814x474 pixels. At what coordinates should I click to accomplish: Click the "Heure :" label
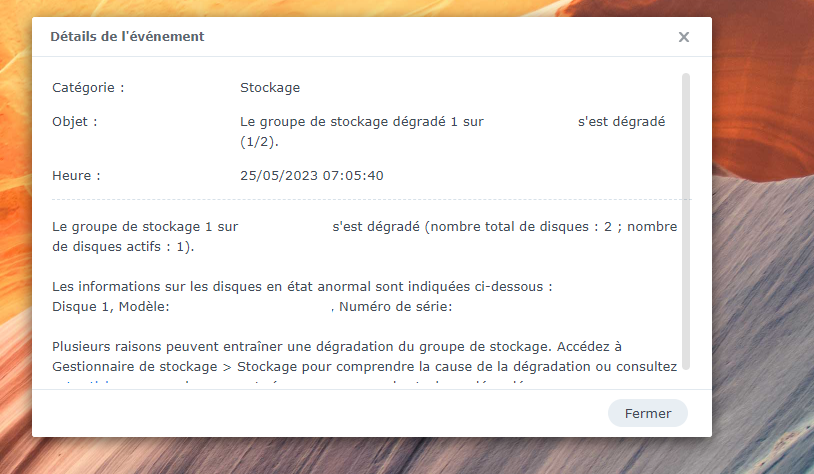(76, 175)
